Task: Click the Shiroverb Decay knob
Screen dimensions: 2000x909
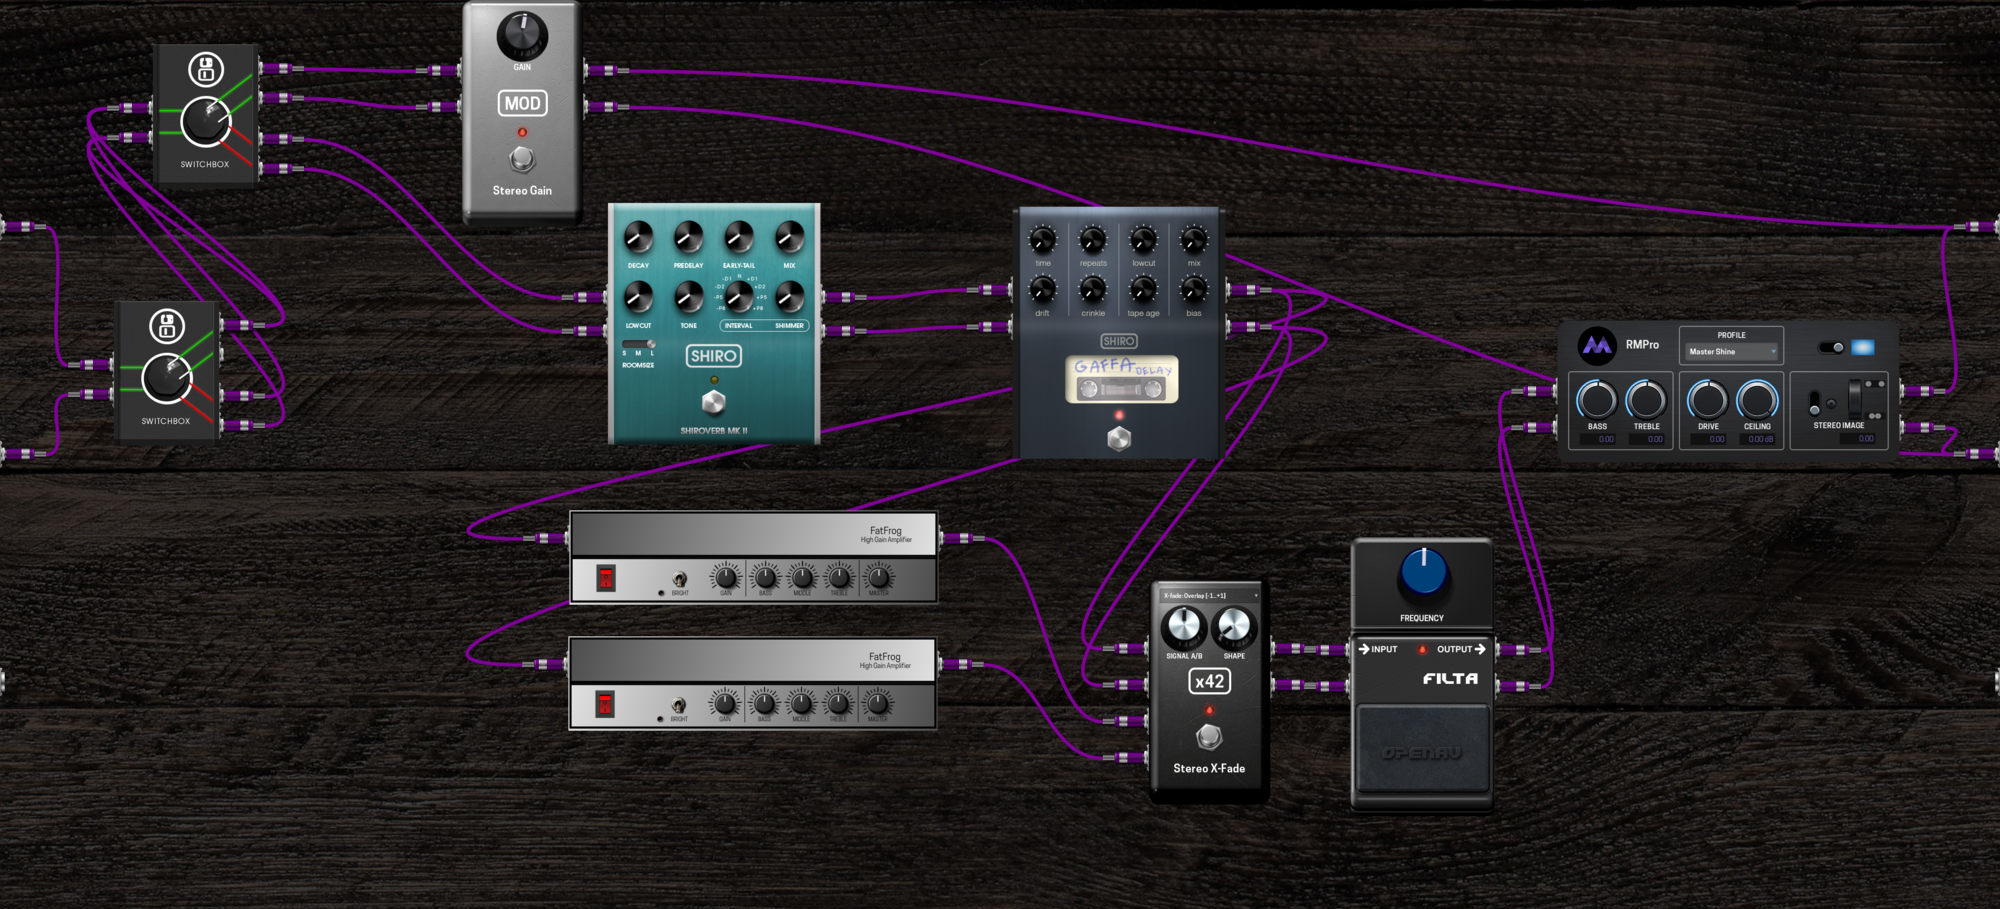Action: [x=638, y=238]
